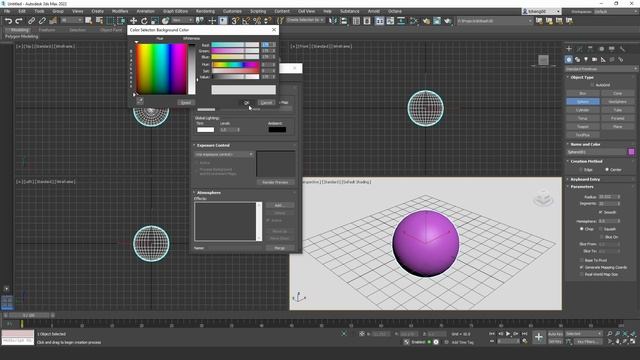Open the Rendering menu

click(205, 11)
